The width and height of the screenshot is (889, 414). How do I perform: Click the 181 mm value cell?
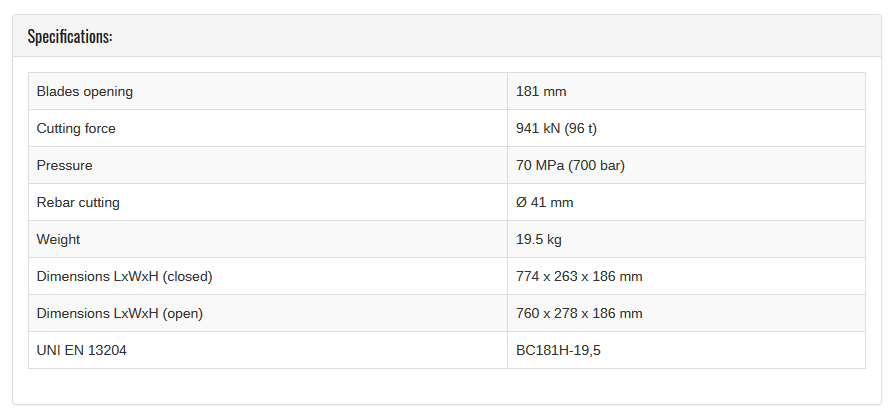tap(686, 91)
